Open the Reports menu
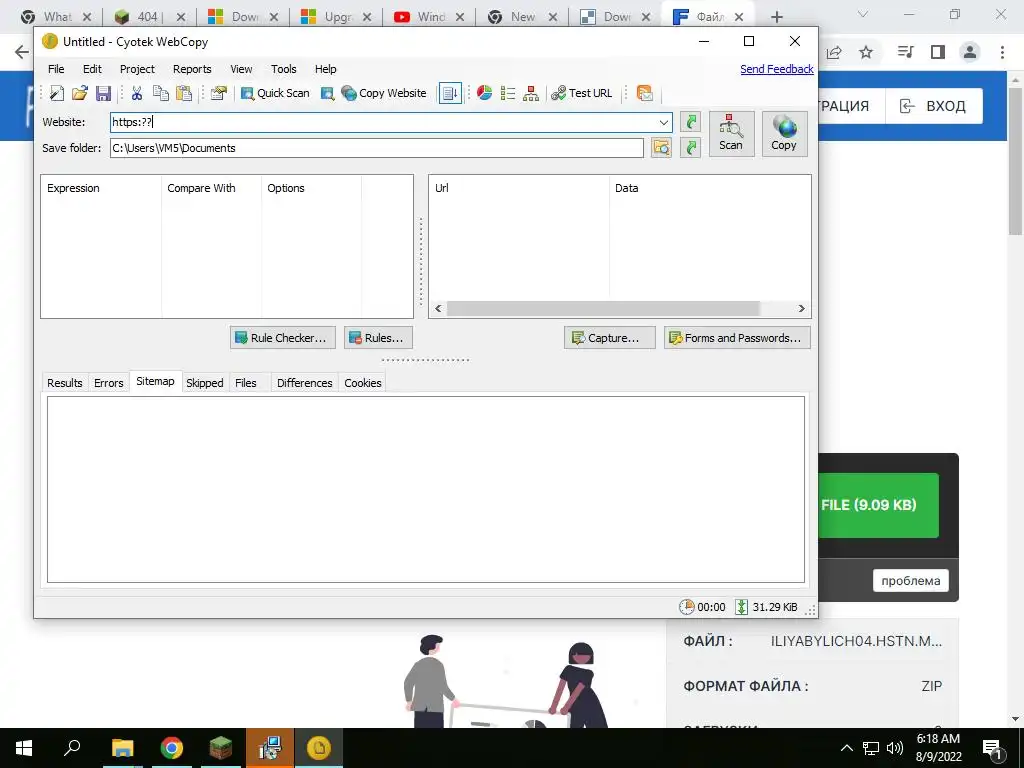1024x768 pixels. [x=192, y=69]
